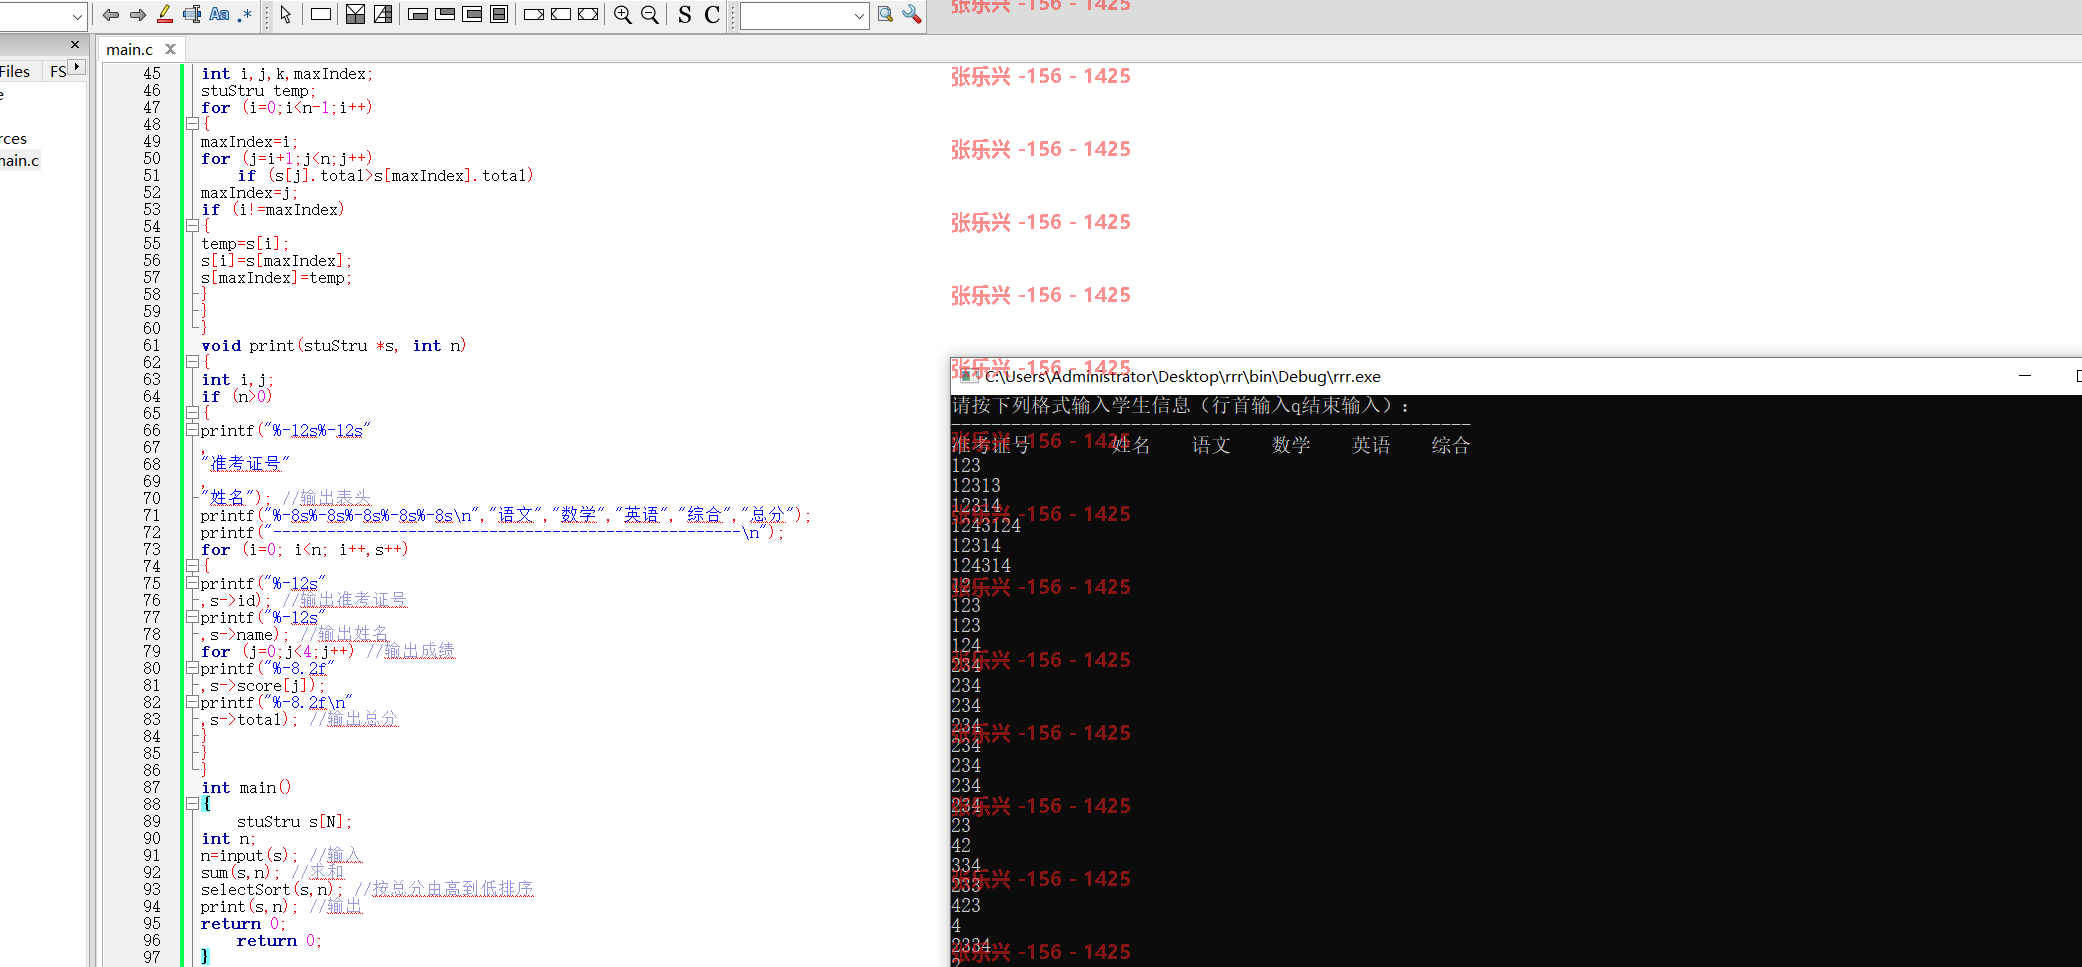Show more Management panel tabs via arrow
Viewport: 2082px width, 967px height.
77,66
